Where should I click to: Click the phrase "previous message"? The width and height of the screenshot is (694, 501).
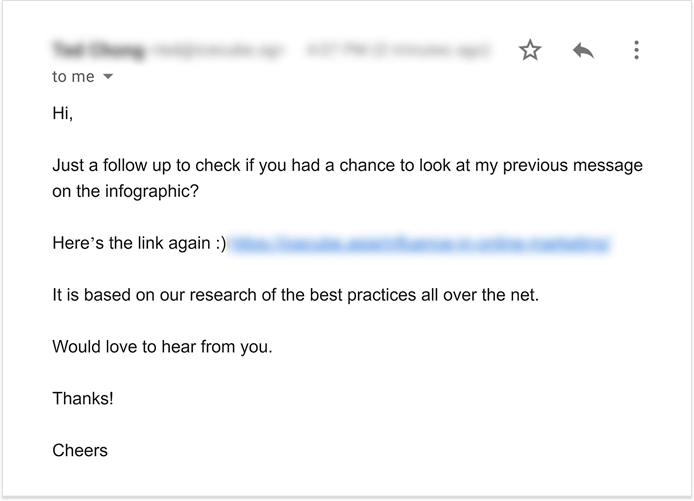click(x=573, y=166)
